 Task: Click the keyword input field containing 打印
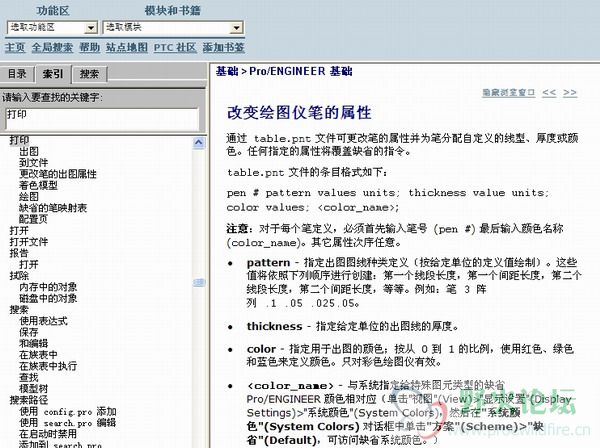pos(102,119)
